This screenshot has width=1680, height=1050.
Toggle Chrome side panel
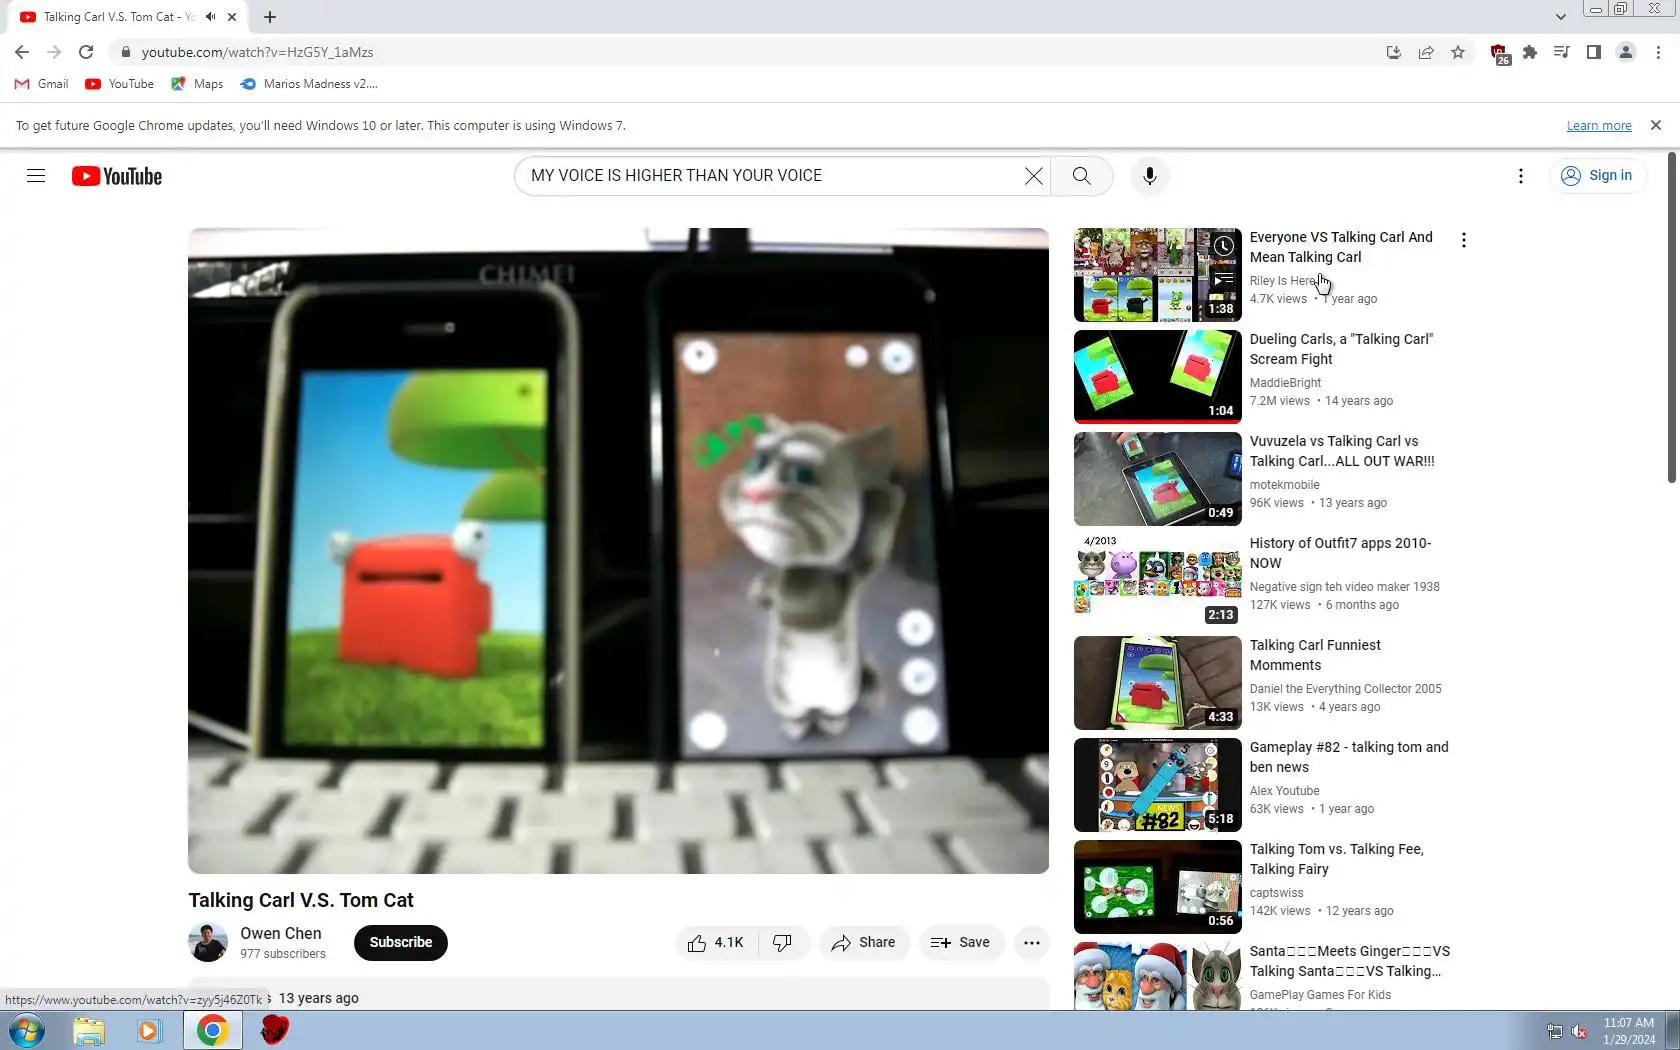pos(1594,52)
